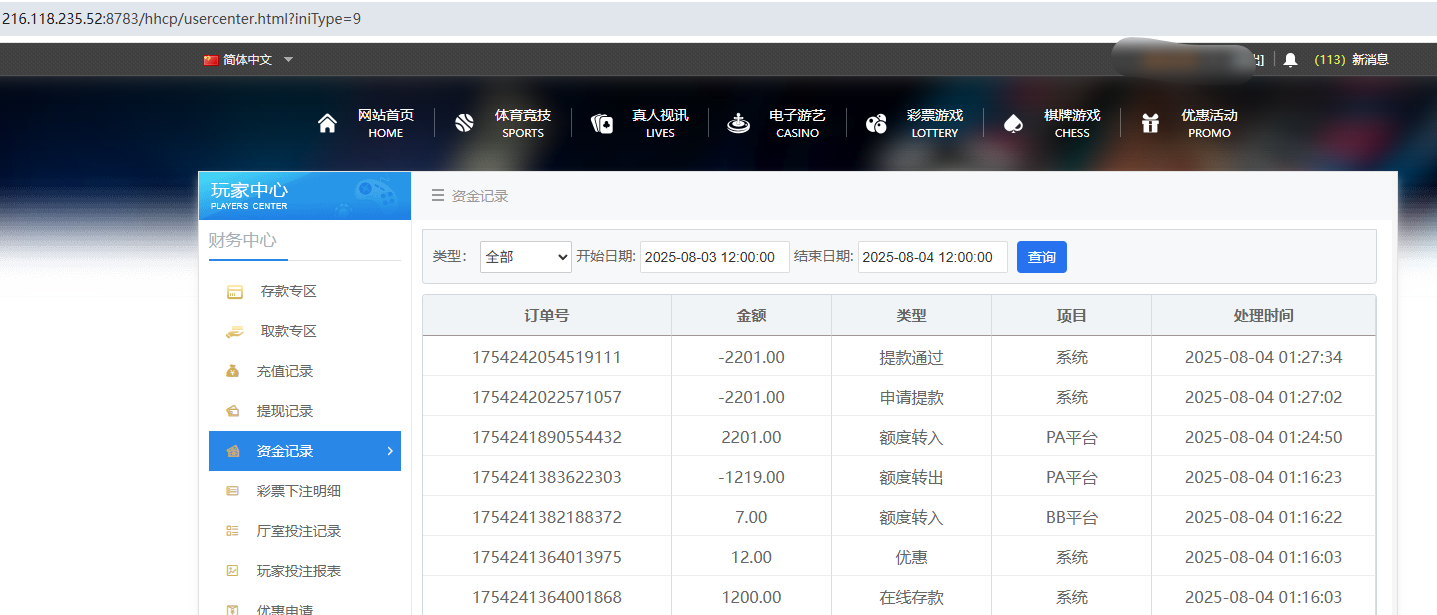The height and width of the screenshot is (615, 1437).
Task: Go to 网站首页 HOME link
Action: [386, 123]
